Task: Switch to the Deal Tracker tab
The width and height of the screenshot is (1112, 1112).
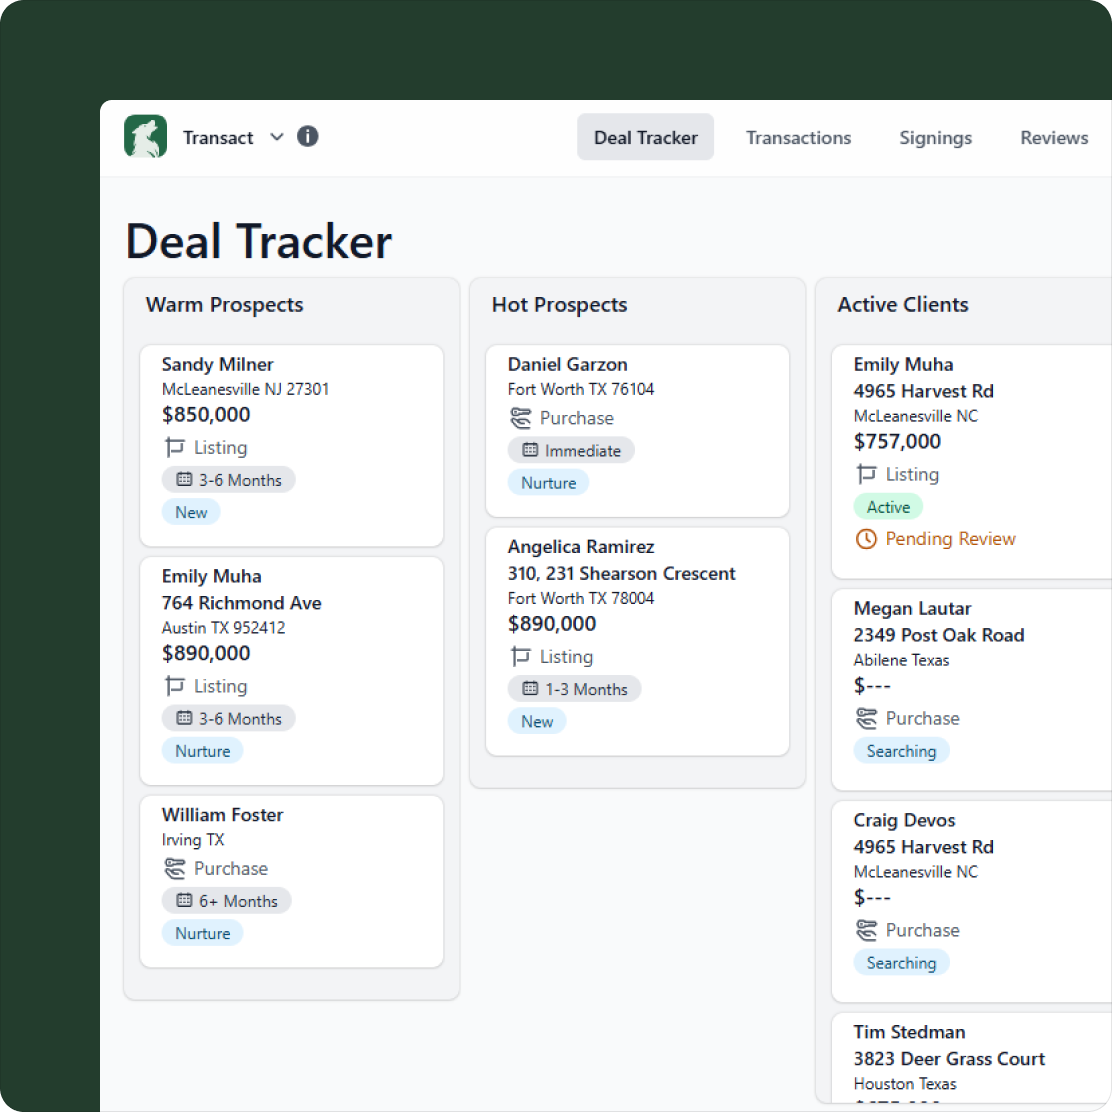Action: coord(645,137)
